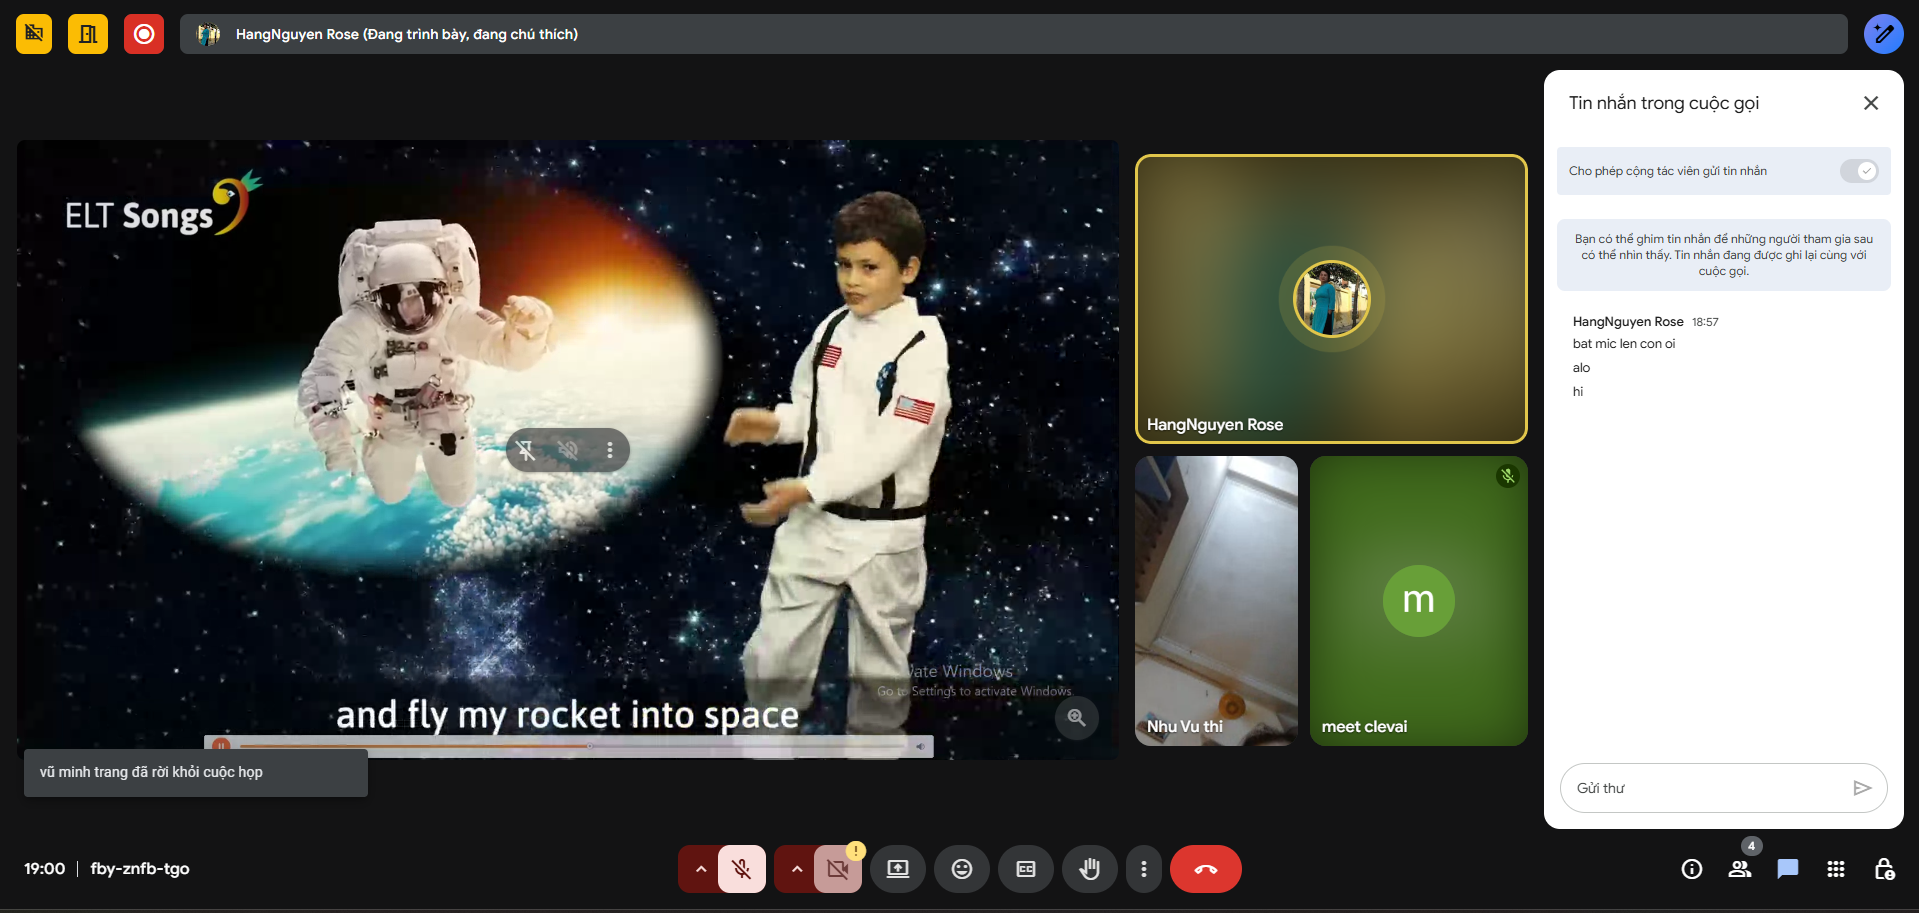This screenshot has height=913, width=1919.
Task: Open host controls lock icon
Action: [x=1884, y=869]
